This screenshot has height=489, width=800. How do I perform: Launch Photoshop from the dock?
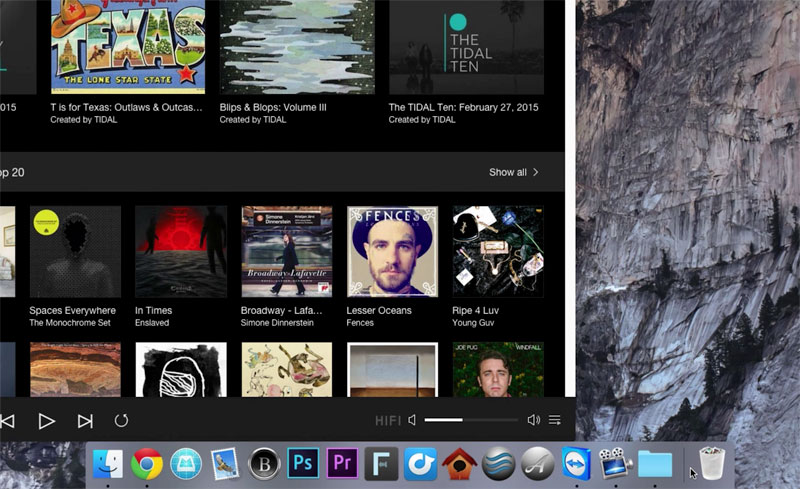303,464
